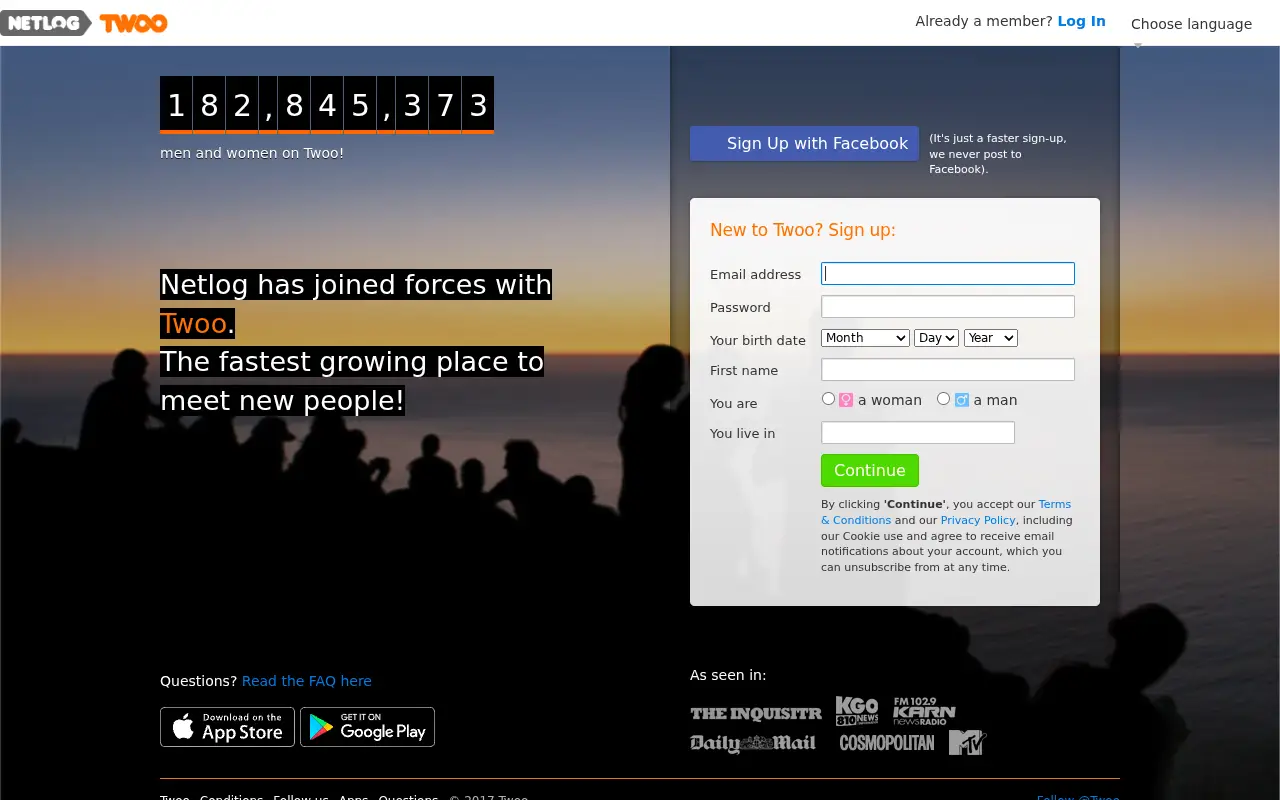Click the "As seen in:" label
This screenshot has height=800, width=1280.
[728, 675]
